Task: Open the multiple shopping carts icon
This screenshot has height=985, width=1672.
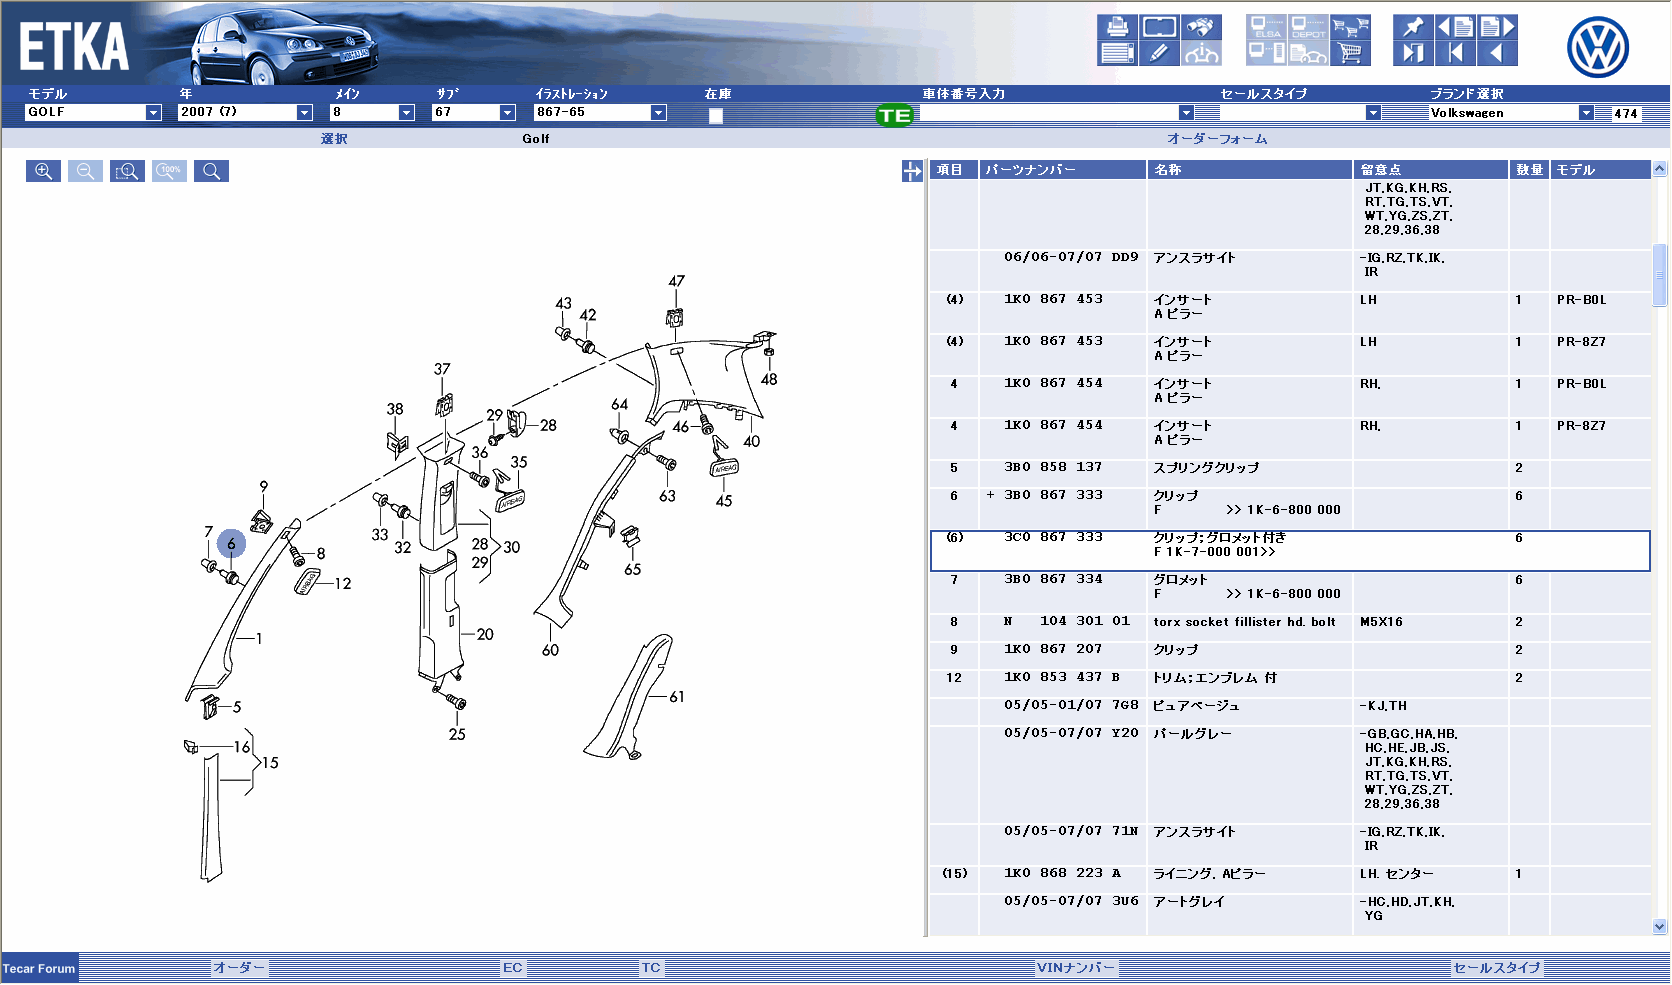Action: point(1350,27)
